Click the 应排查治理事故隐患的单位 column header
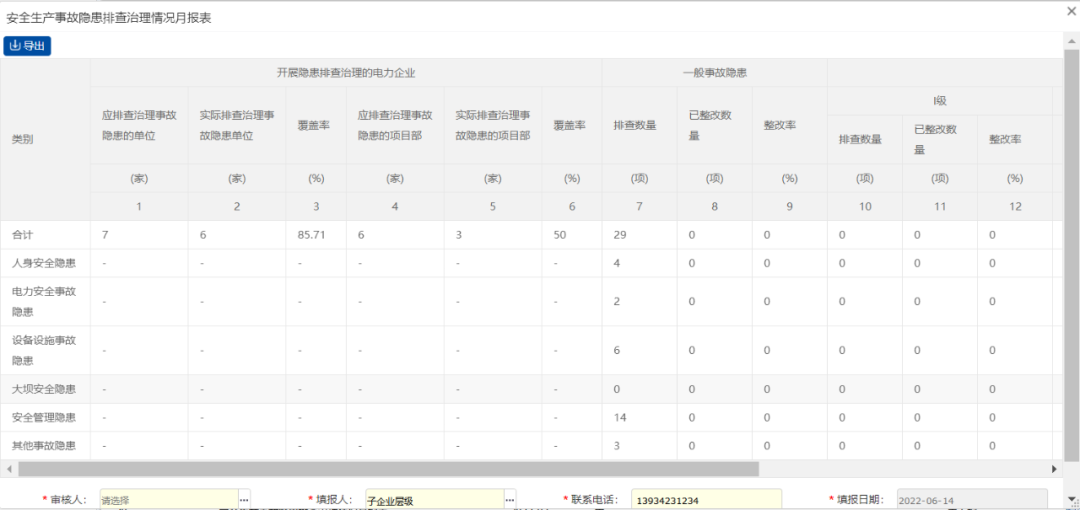 pos(139,125)
